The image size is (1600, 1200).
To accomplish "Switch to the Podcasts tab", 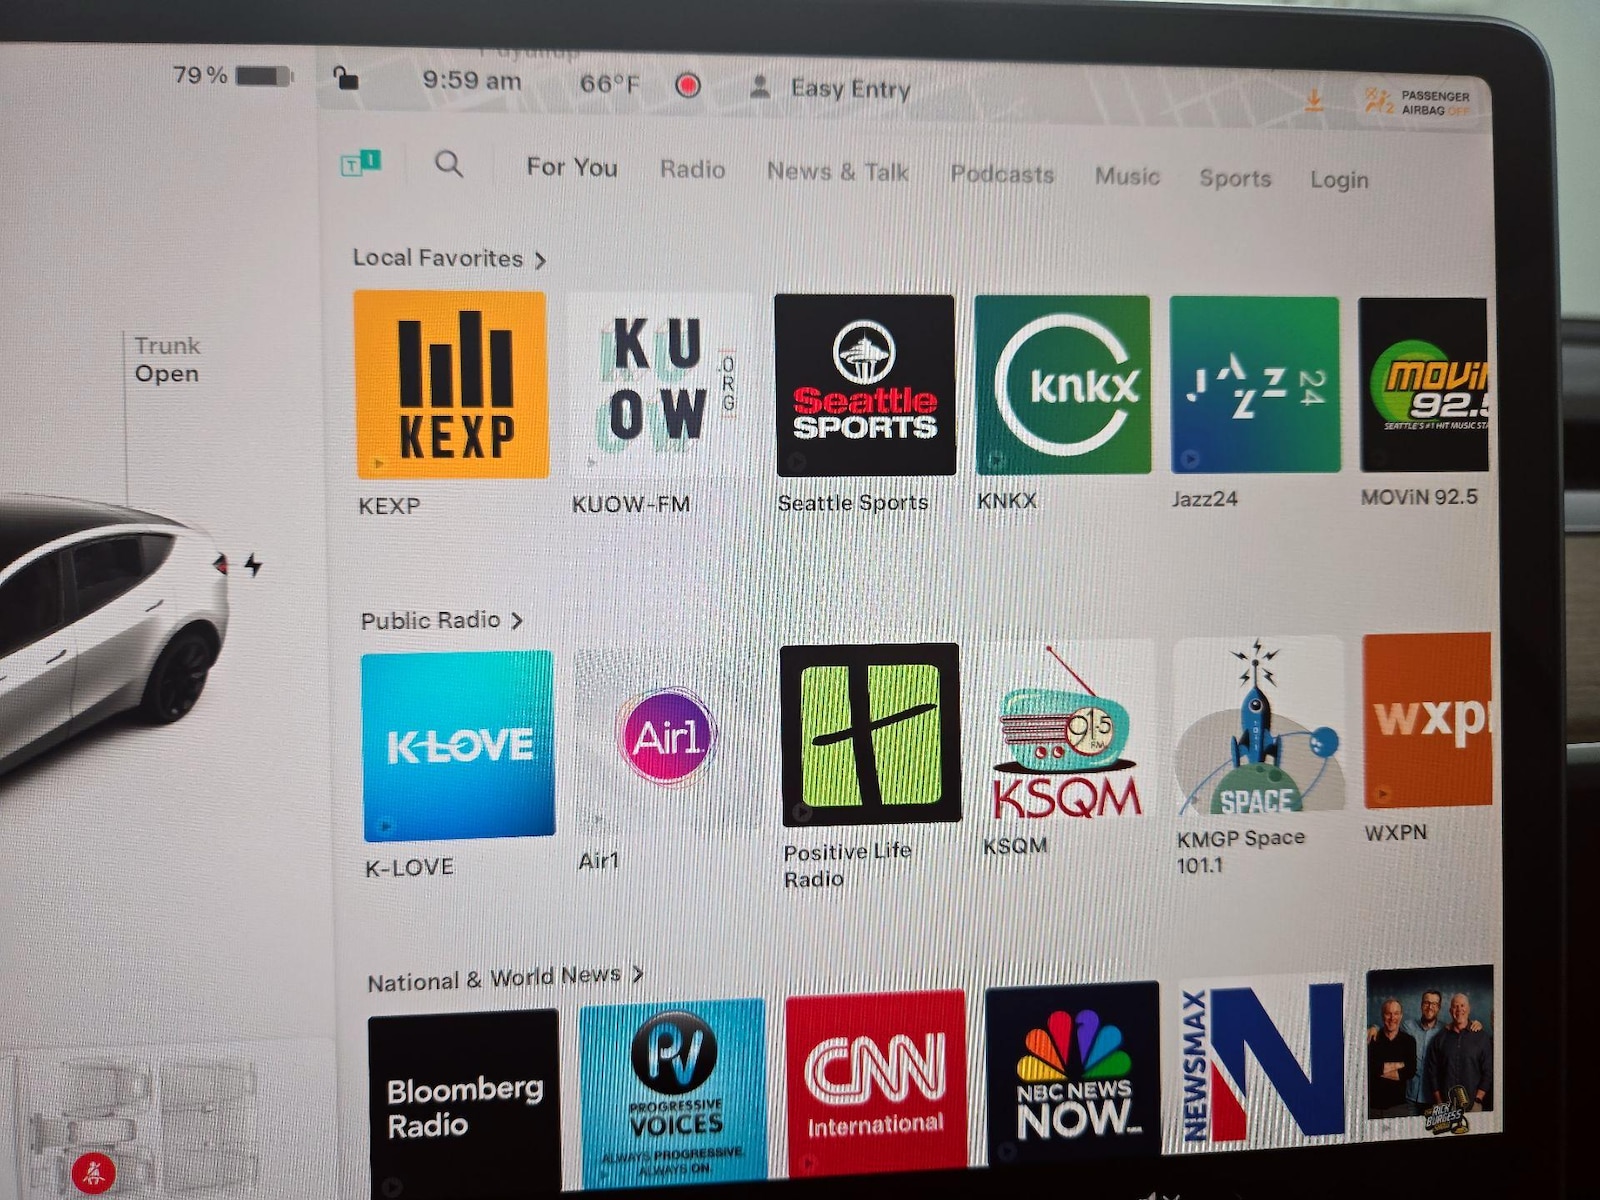I will click(x=1002, y=174).
